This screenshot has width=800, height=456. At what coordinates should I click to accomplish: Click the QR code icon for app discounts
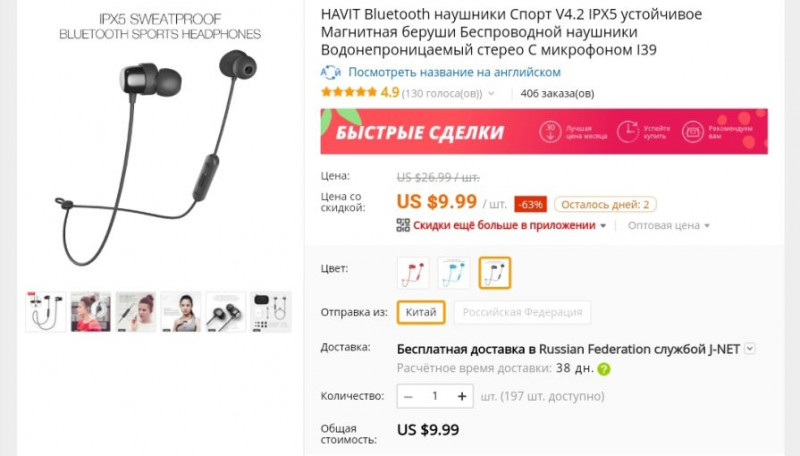click(x=403, y=225)
